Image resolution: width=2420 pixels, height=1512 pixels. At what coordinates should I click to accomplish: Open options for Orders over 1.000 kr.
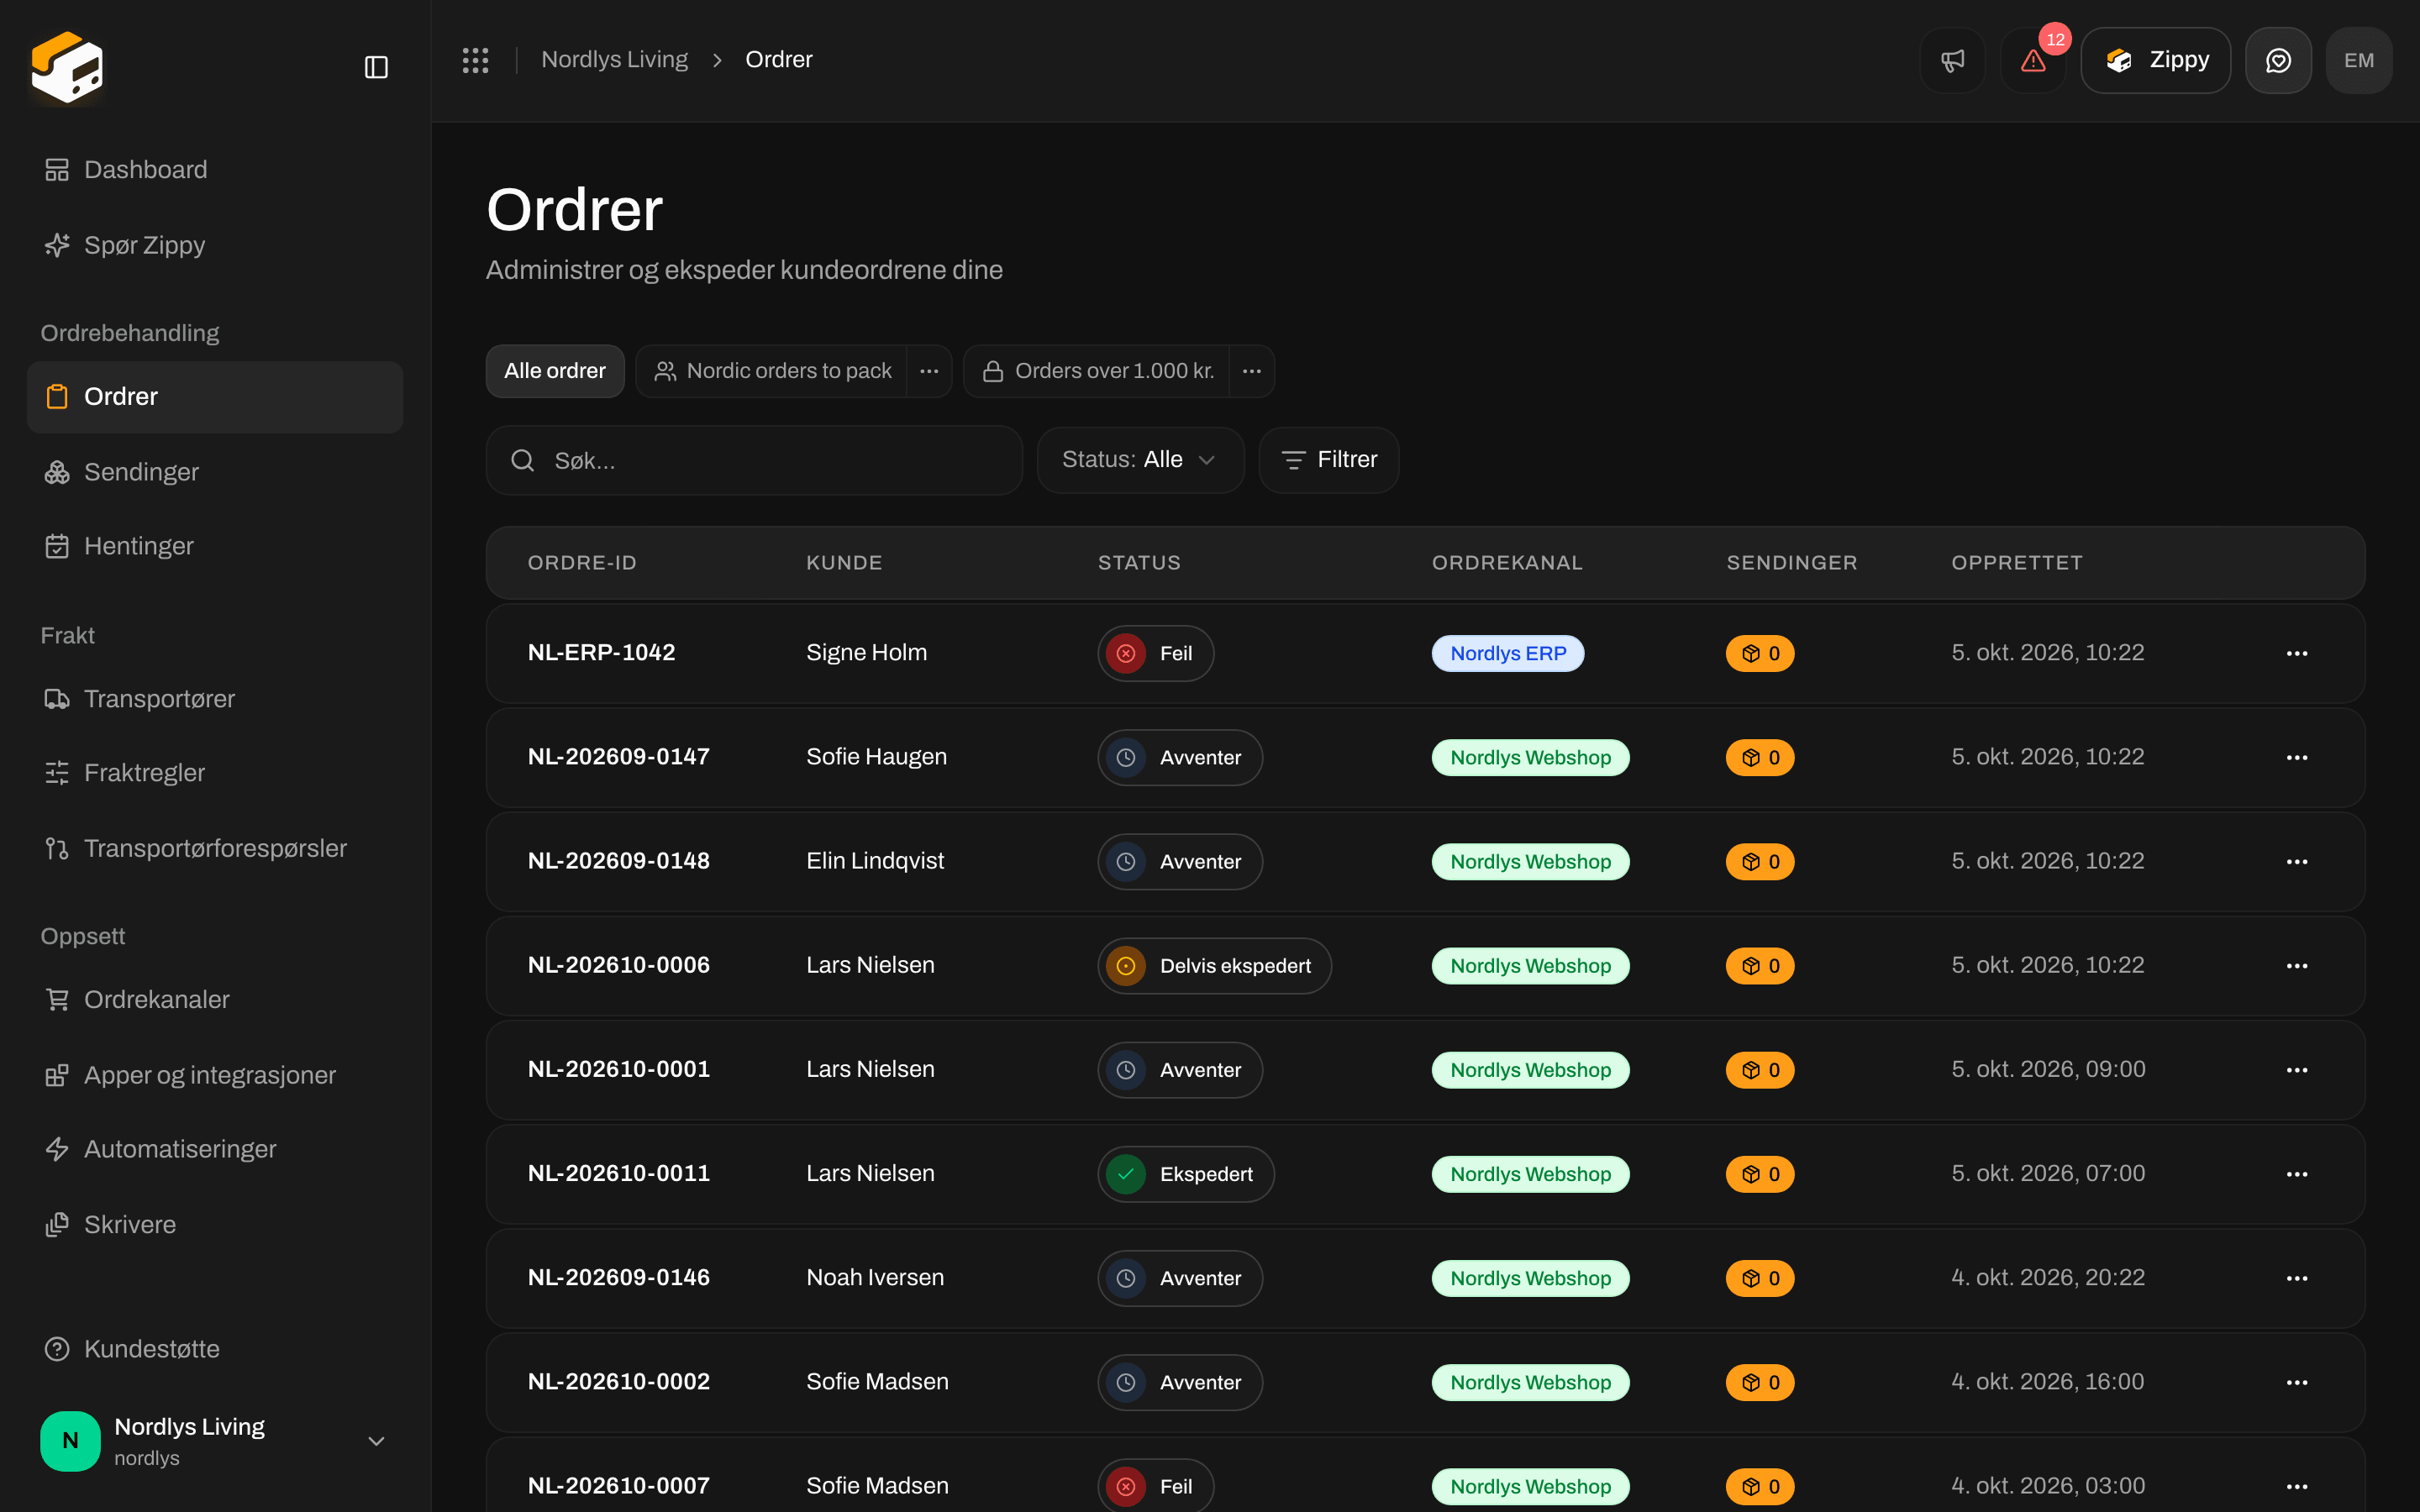click(x=1251, y=371)
